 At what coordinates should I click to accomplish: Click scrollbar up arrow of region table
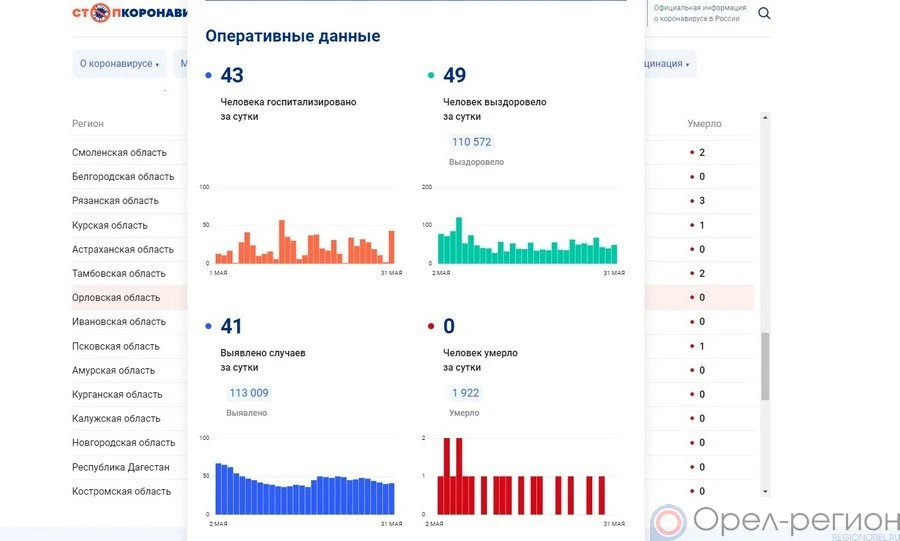[x=765, y=118]
